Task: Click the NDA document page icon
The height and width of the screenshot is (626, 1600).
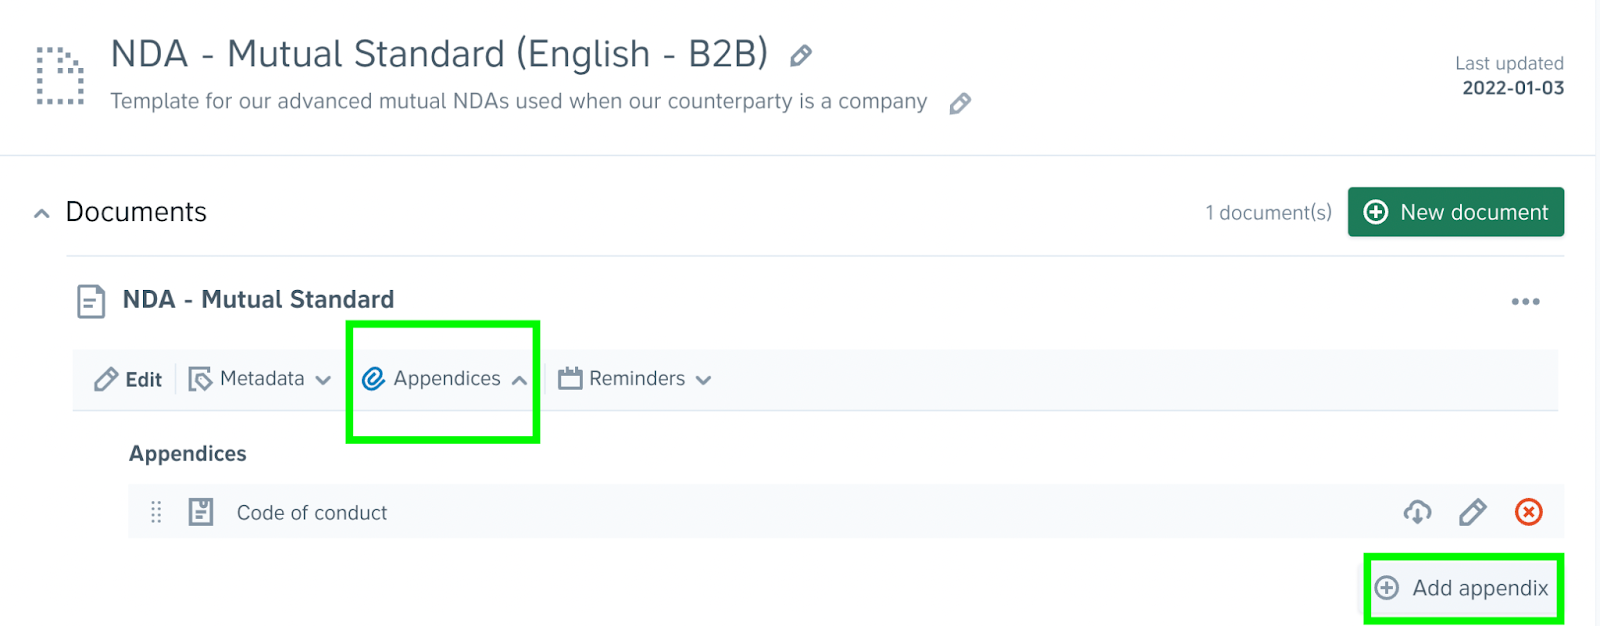Action: coord(91,300)
